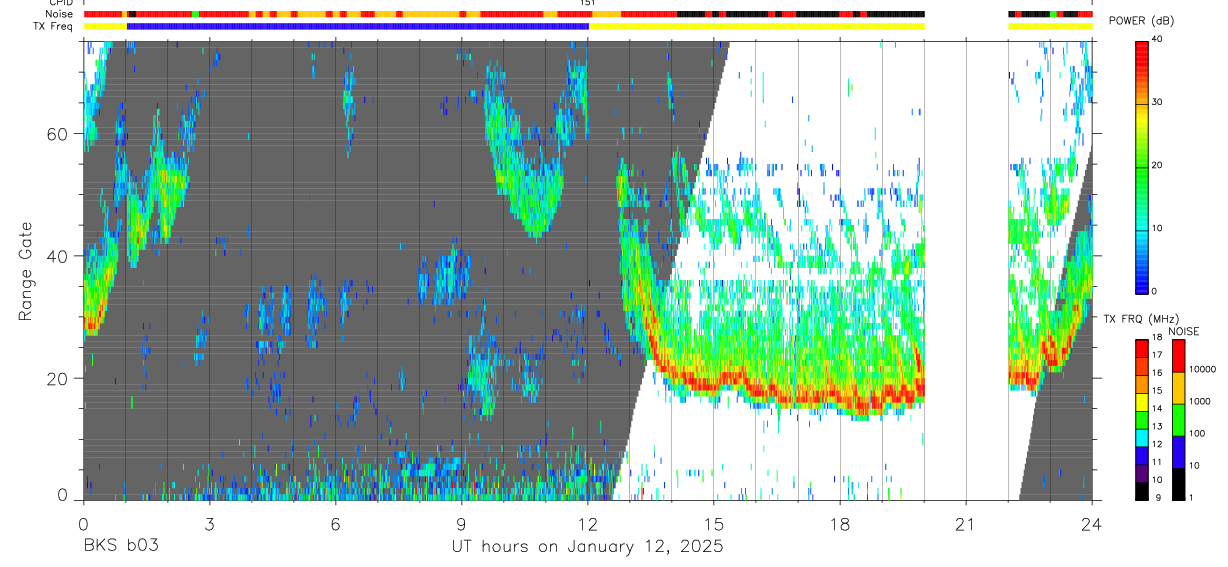Select the 15 tick label on the UT hours axis

coord(714,522)
